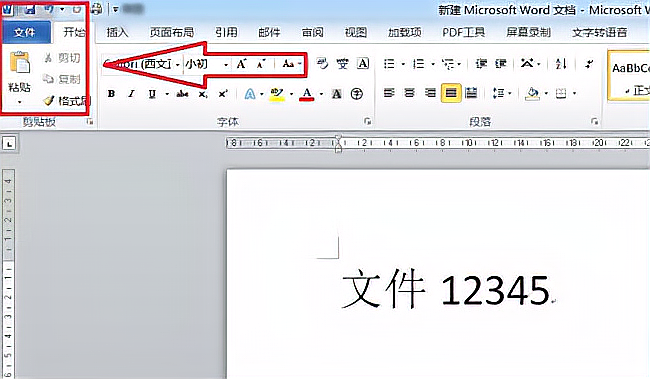The width and height of the screenshot is (650, 379).
Task: Apply strikethrough with abc icon
Action: pyautogui.click(x=182, y=94)
